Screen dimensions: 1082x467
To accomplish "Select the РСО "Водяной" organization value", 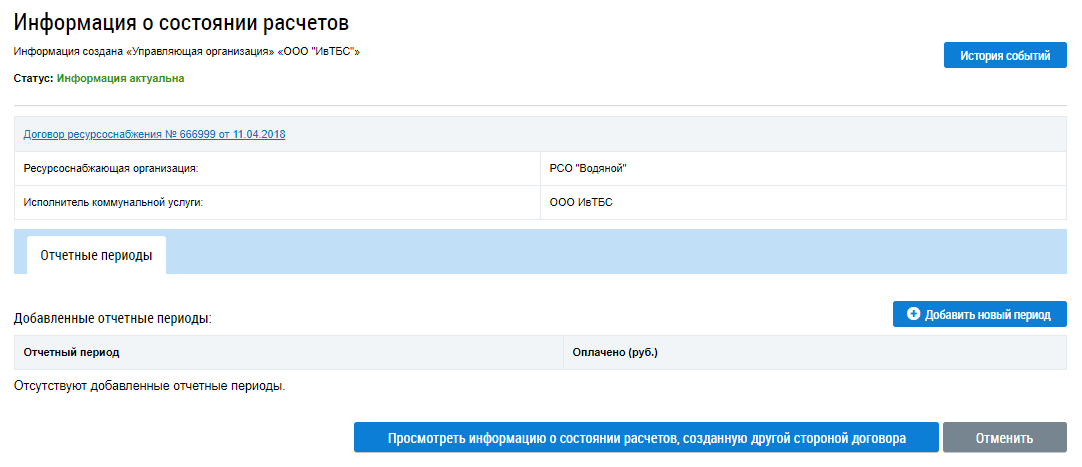I will coord(588,169).
